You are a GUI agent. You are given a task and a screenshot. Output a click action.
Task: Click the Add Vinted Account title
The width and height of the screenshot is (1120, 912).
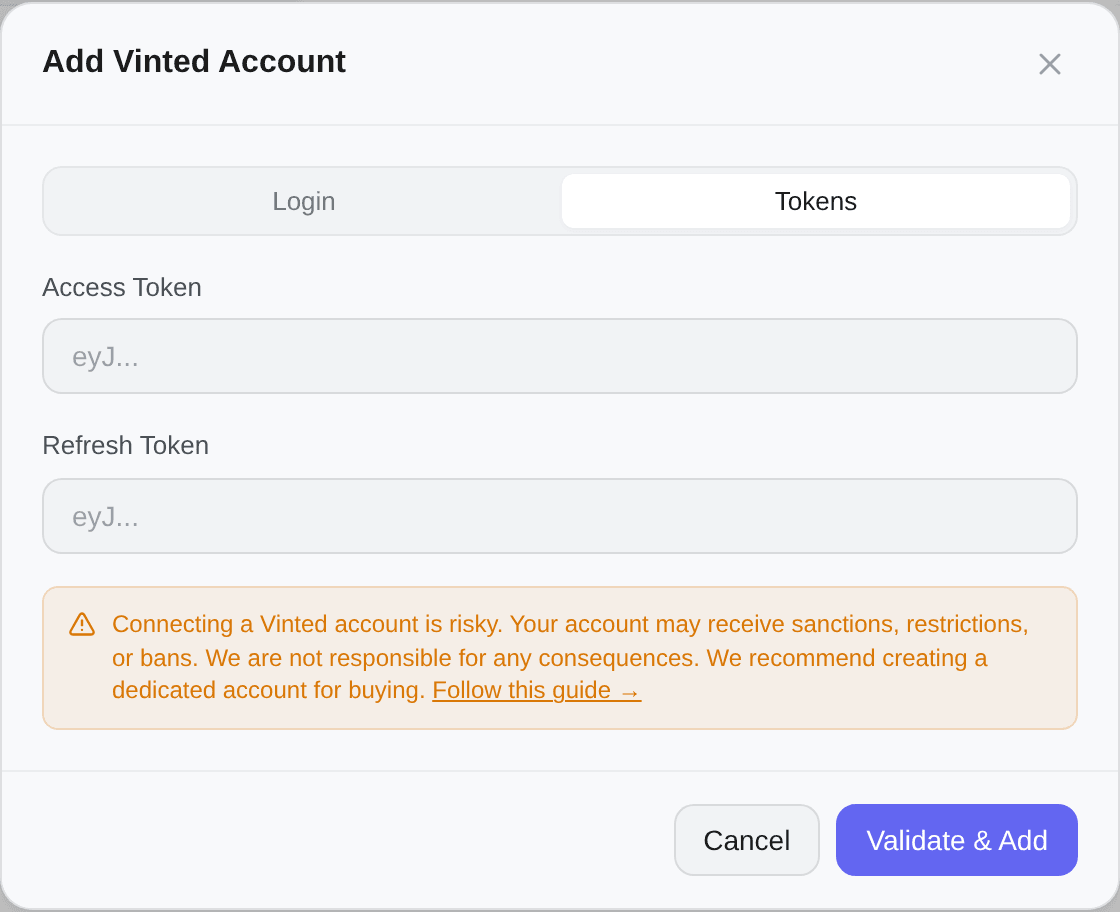point(194,61)
